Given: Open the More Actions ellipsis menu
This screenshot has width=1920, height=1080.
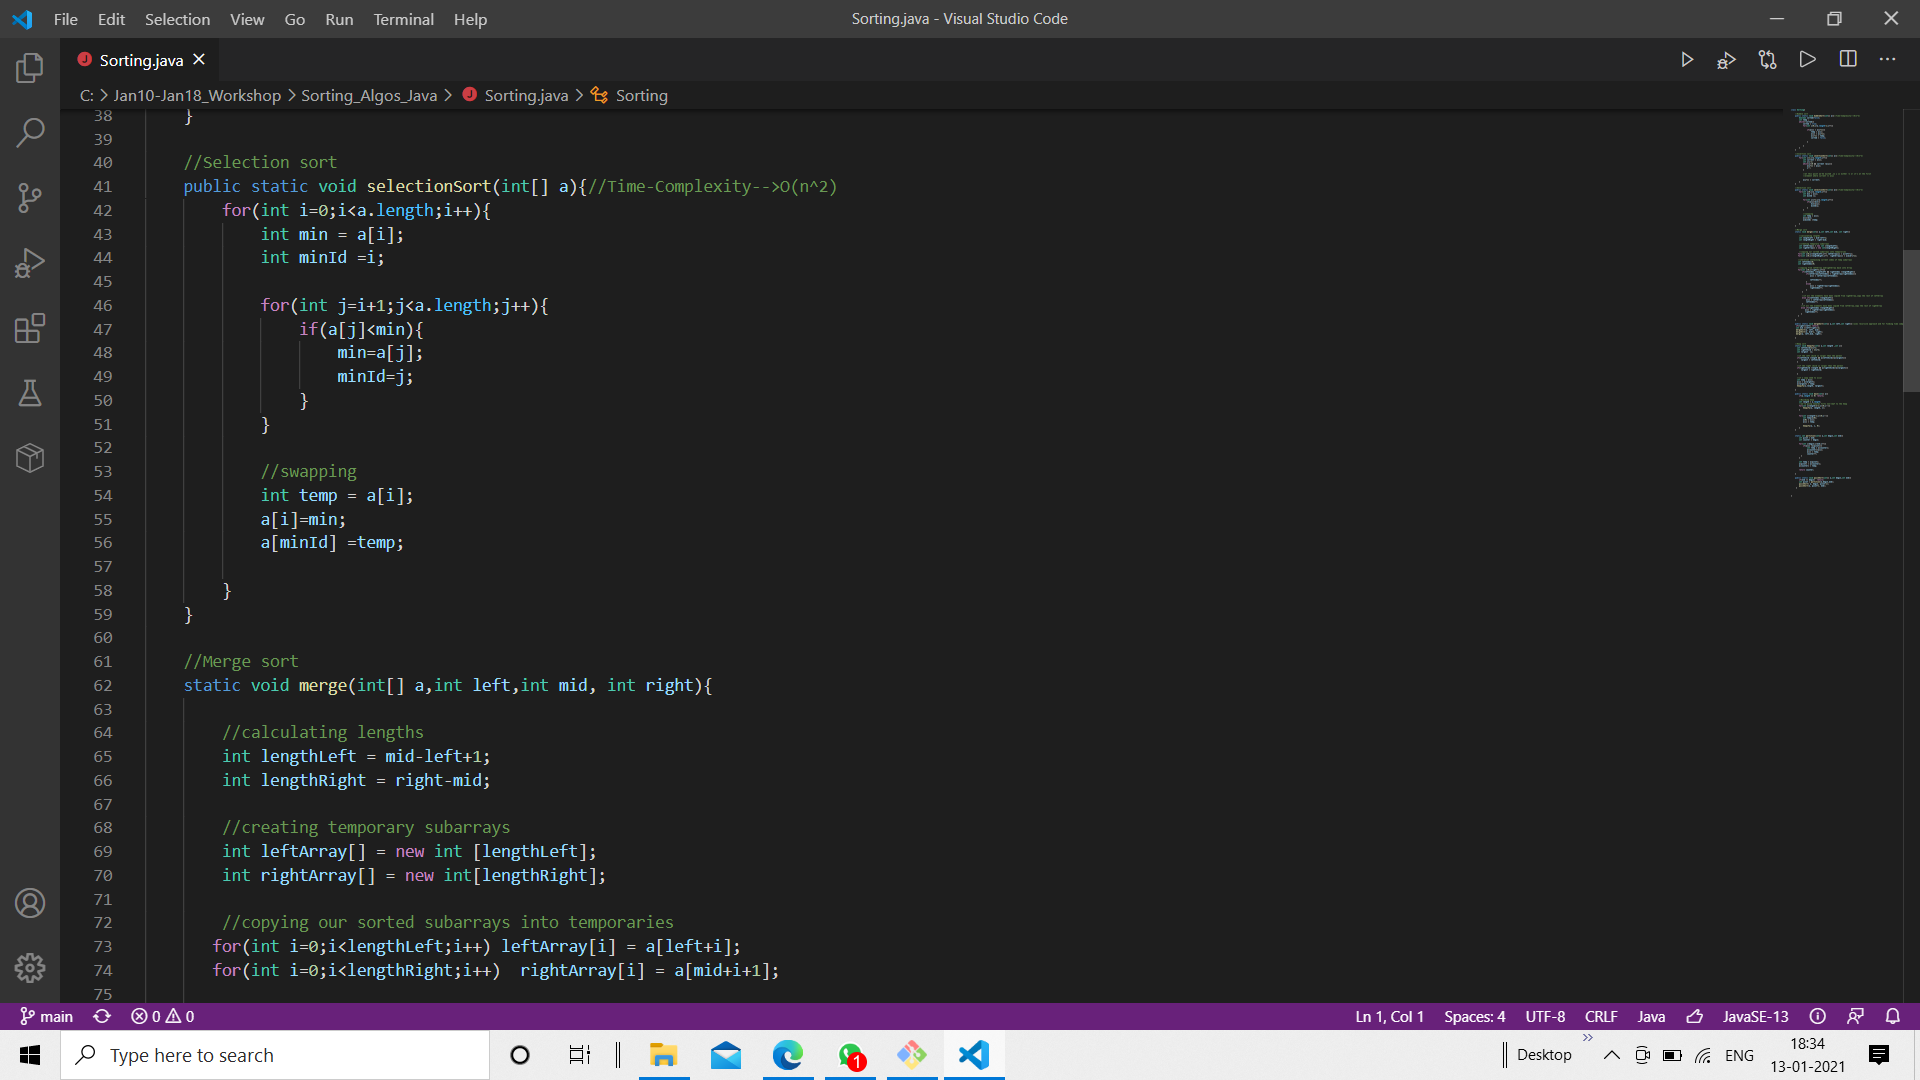Looking at the screenshot, I should [1887, 60].
